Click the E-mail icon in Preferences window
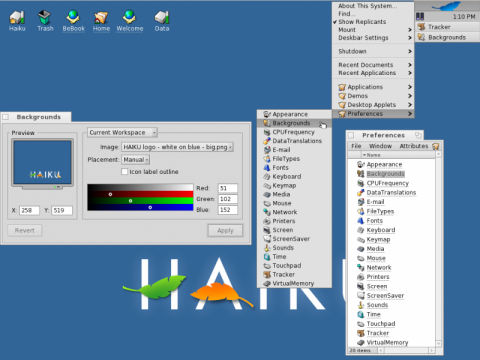 (x=361, y=202)
